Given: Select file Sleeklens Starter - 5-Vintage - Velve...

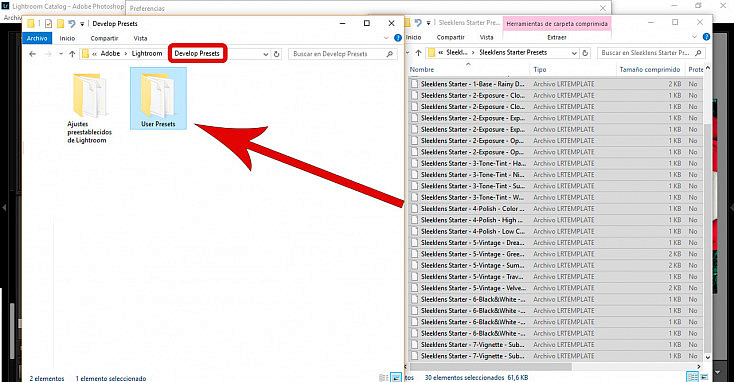Looking at the screenshot, I should pyautogui.click(x=473, y=288).
